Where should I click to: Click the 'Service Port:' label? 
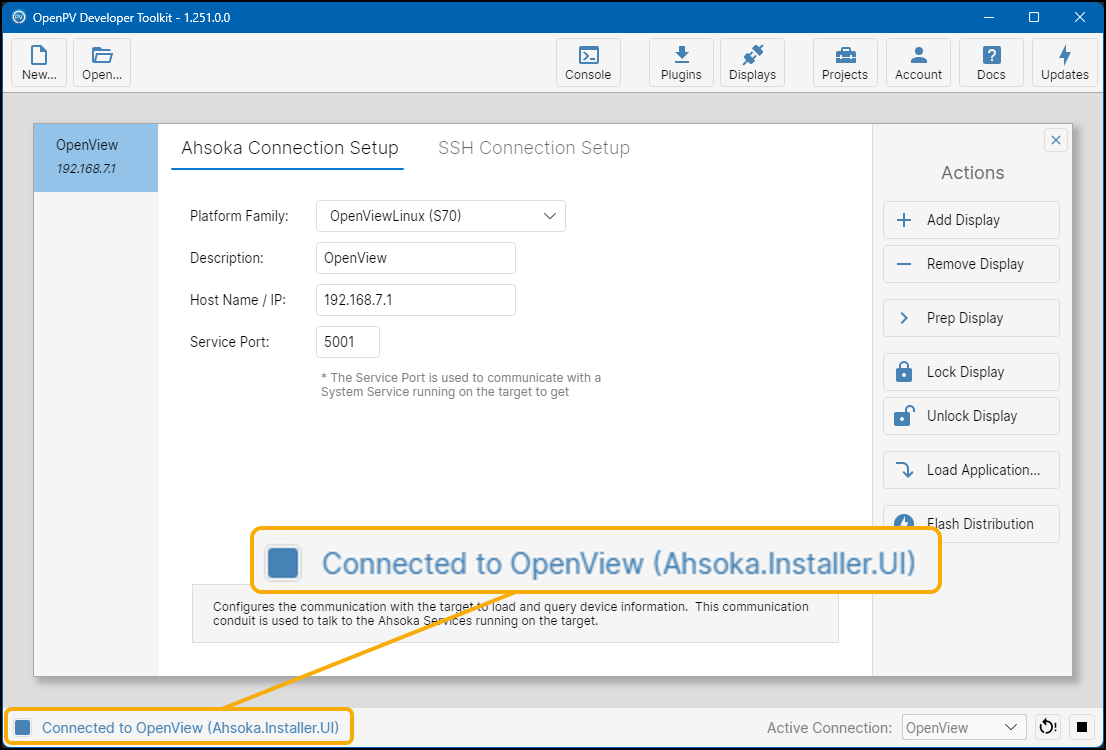(x=229, y=342)
